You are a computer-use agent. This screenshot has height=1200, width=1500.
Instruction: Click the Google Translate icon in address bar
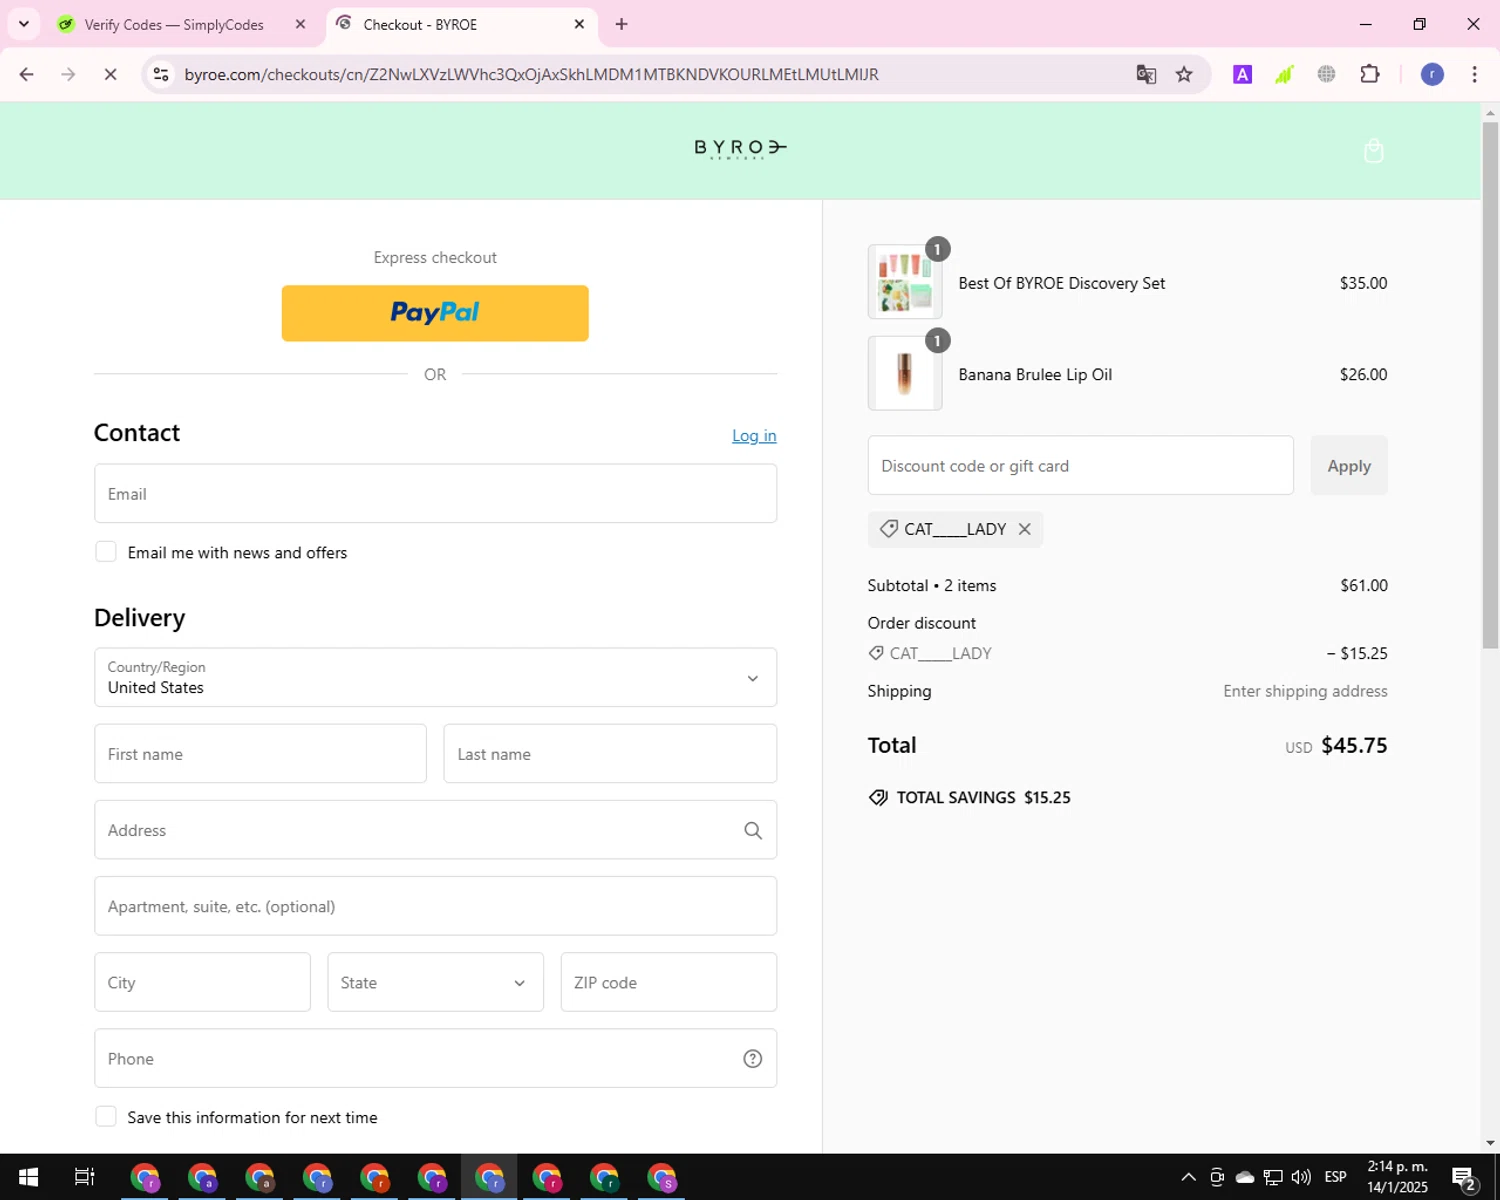tap(1146, 74)
